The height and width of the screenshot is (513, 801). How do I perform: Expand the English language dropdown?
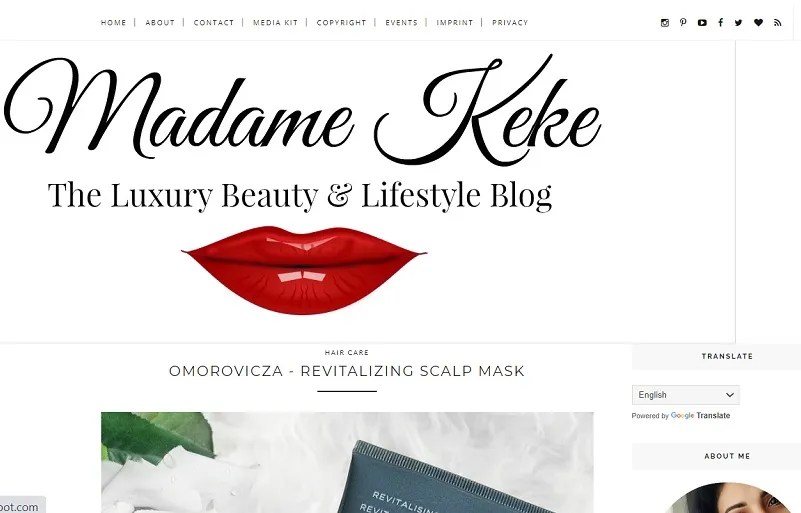(686, 395)
